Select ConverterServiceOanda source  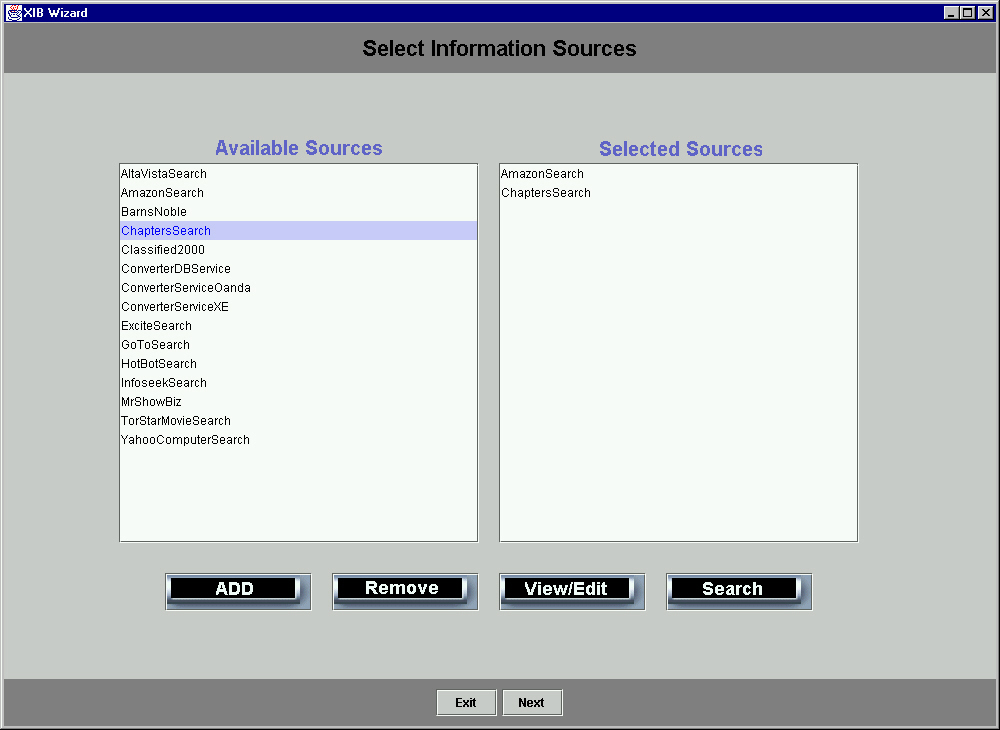298,288
